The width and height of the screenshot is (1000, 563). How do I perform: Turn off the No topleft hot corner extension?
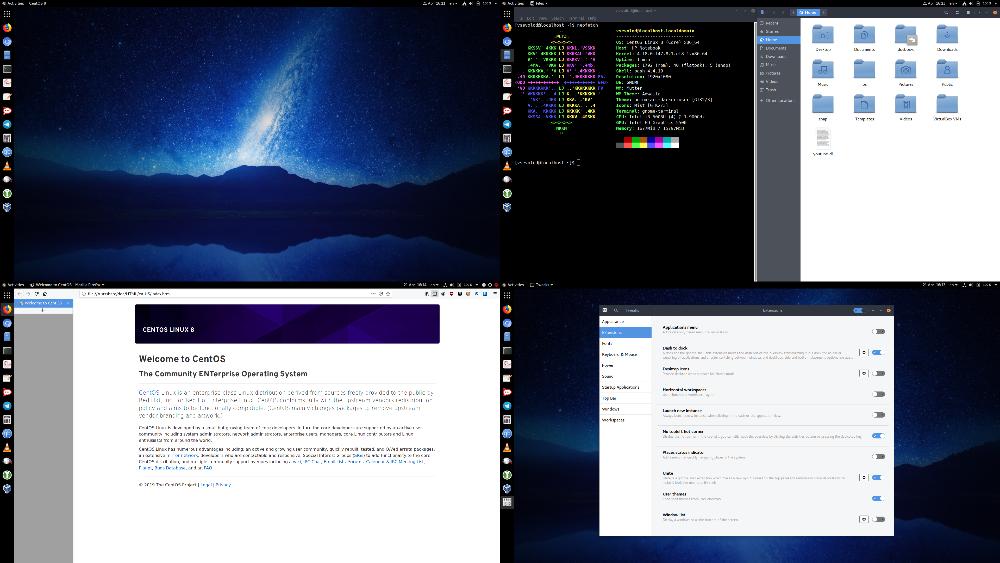click(x=878, y=436)
